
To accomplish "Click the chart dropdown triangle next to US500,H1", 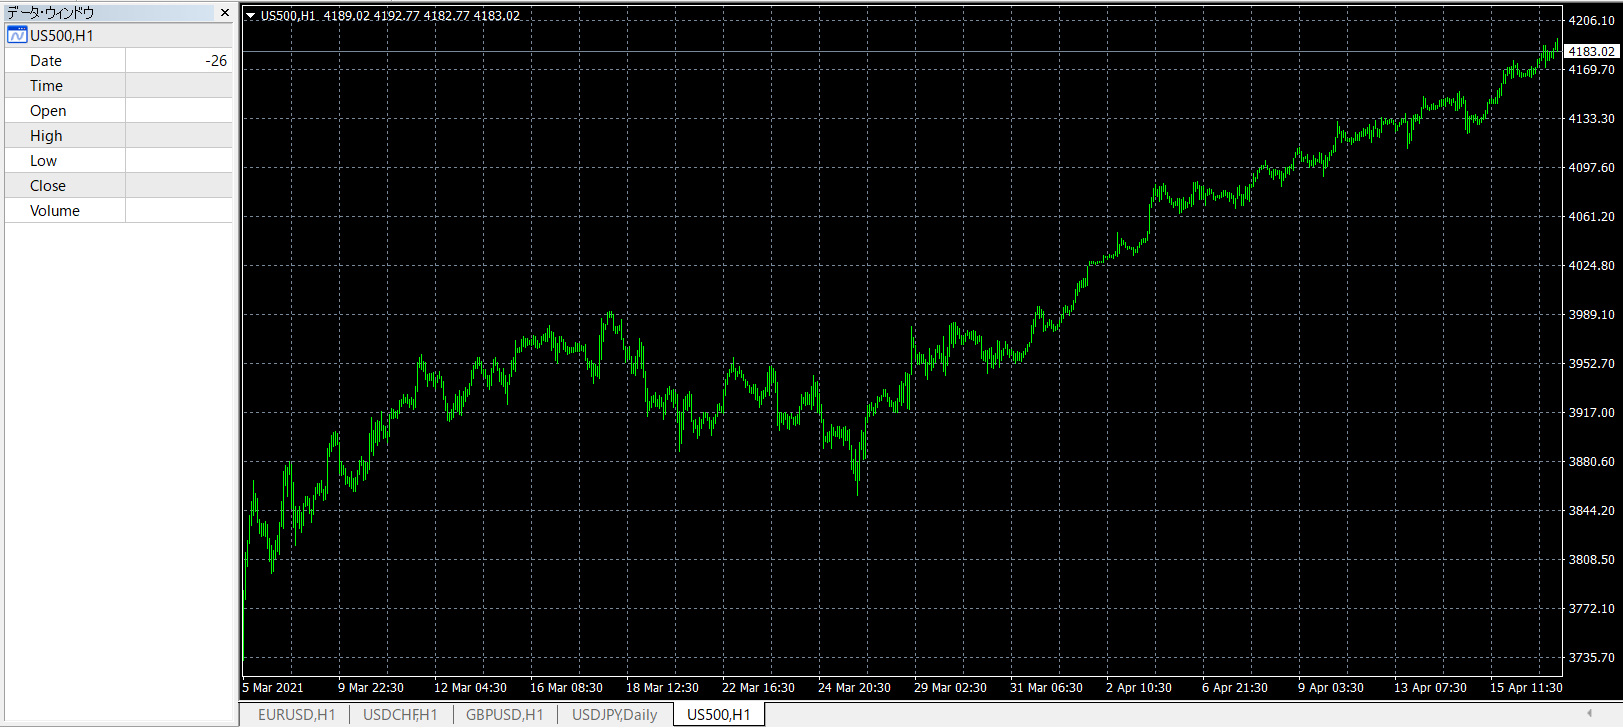I will coord(251,16).
